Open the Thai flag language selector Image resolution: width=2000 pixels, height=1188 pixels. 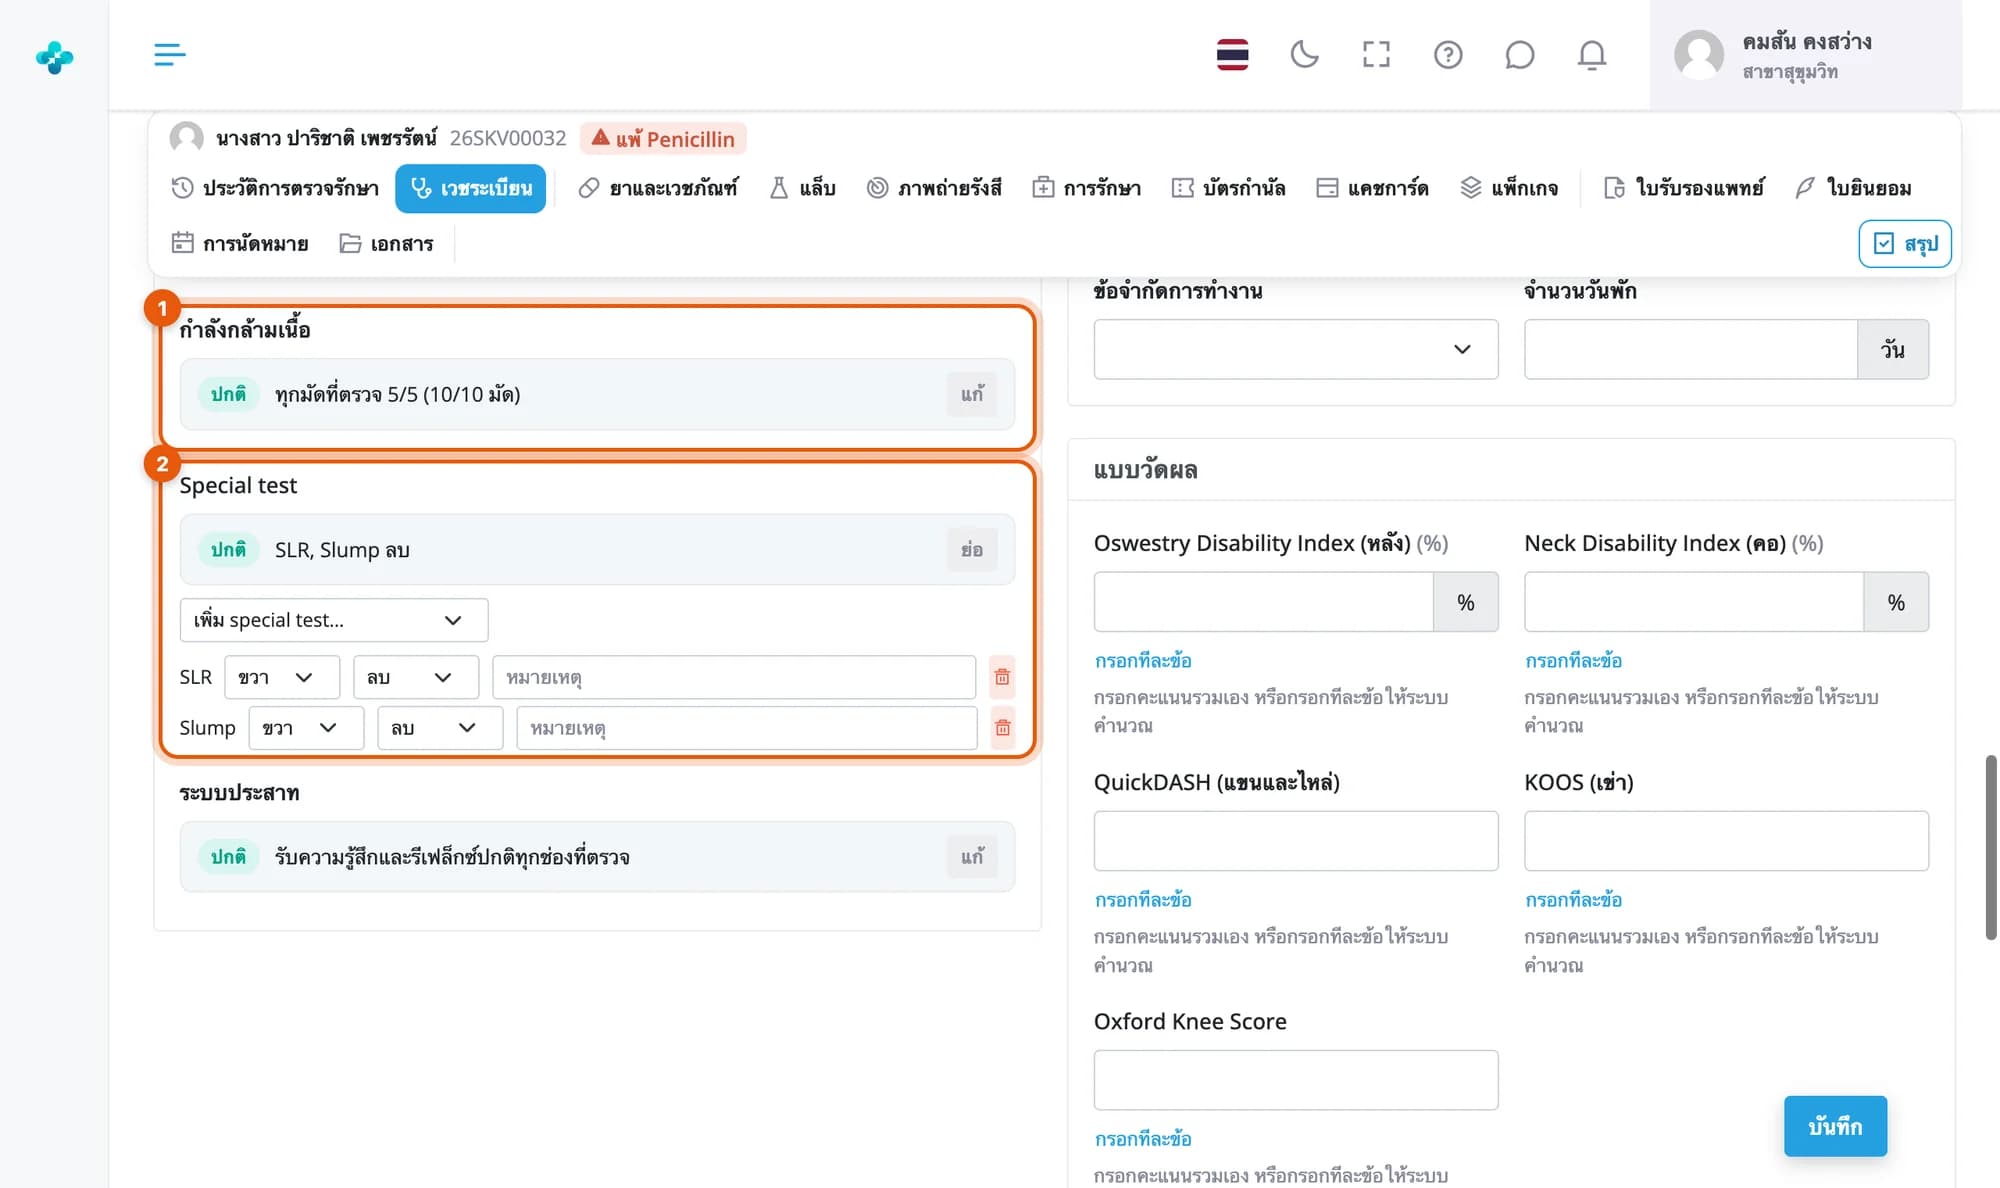(1232, 54)
